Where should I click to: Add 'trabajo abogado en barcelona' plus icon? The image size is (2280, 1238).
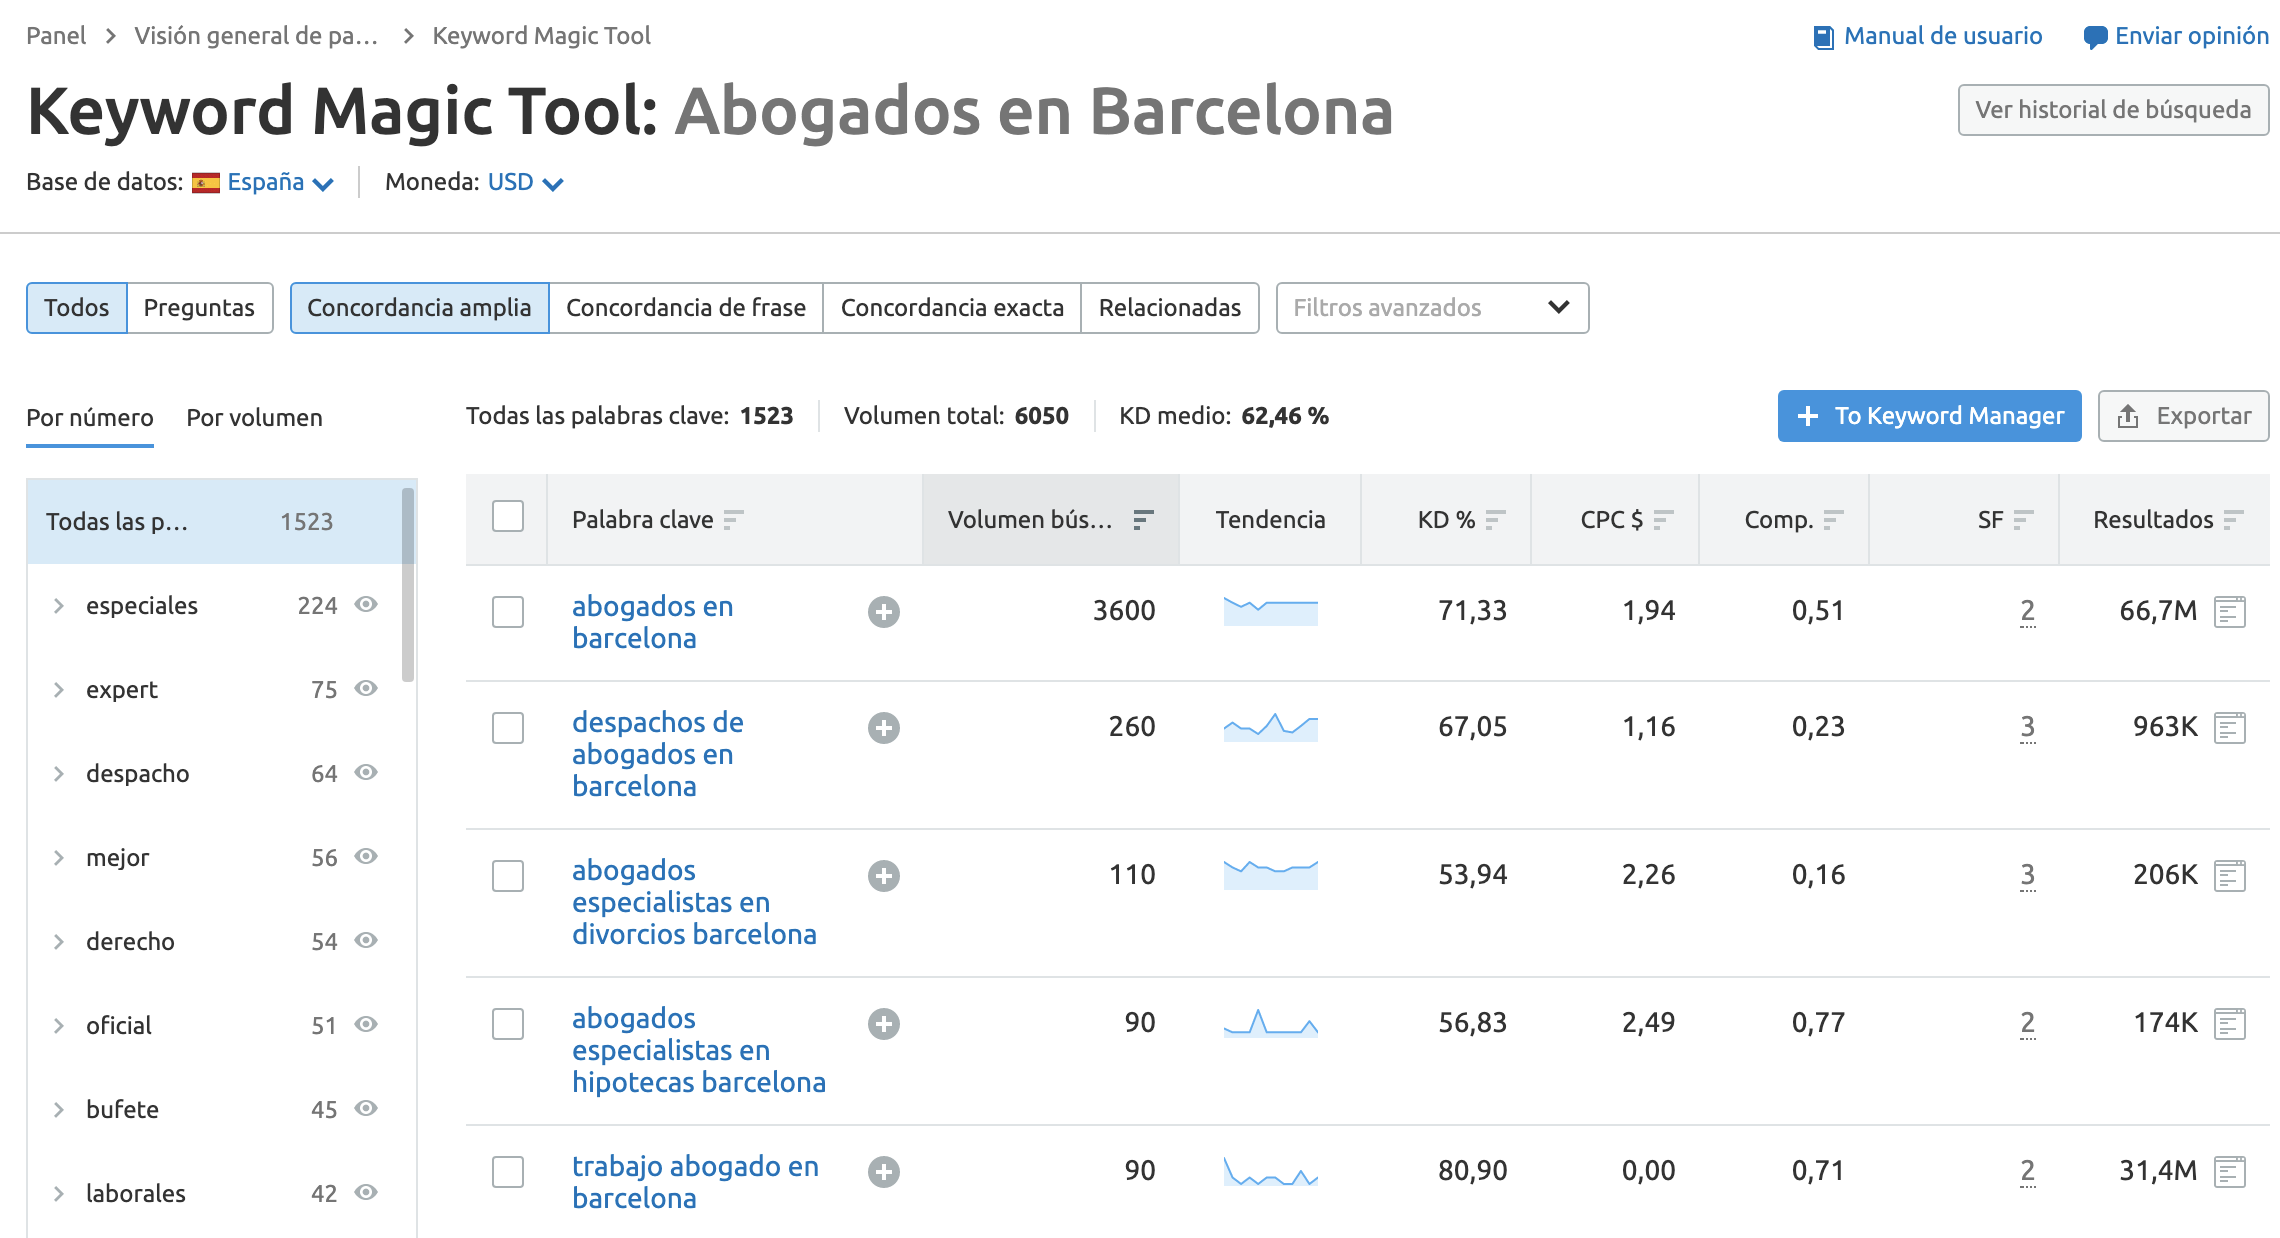tap(884, 1172)
